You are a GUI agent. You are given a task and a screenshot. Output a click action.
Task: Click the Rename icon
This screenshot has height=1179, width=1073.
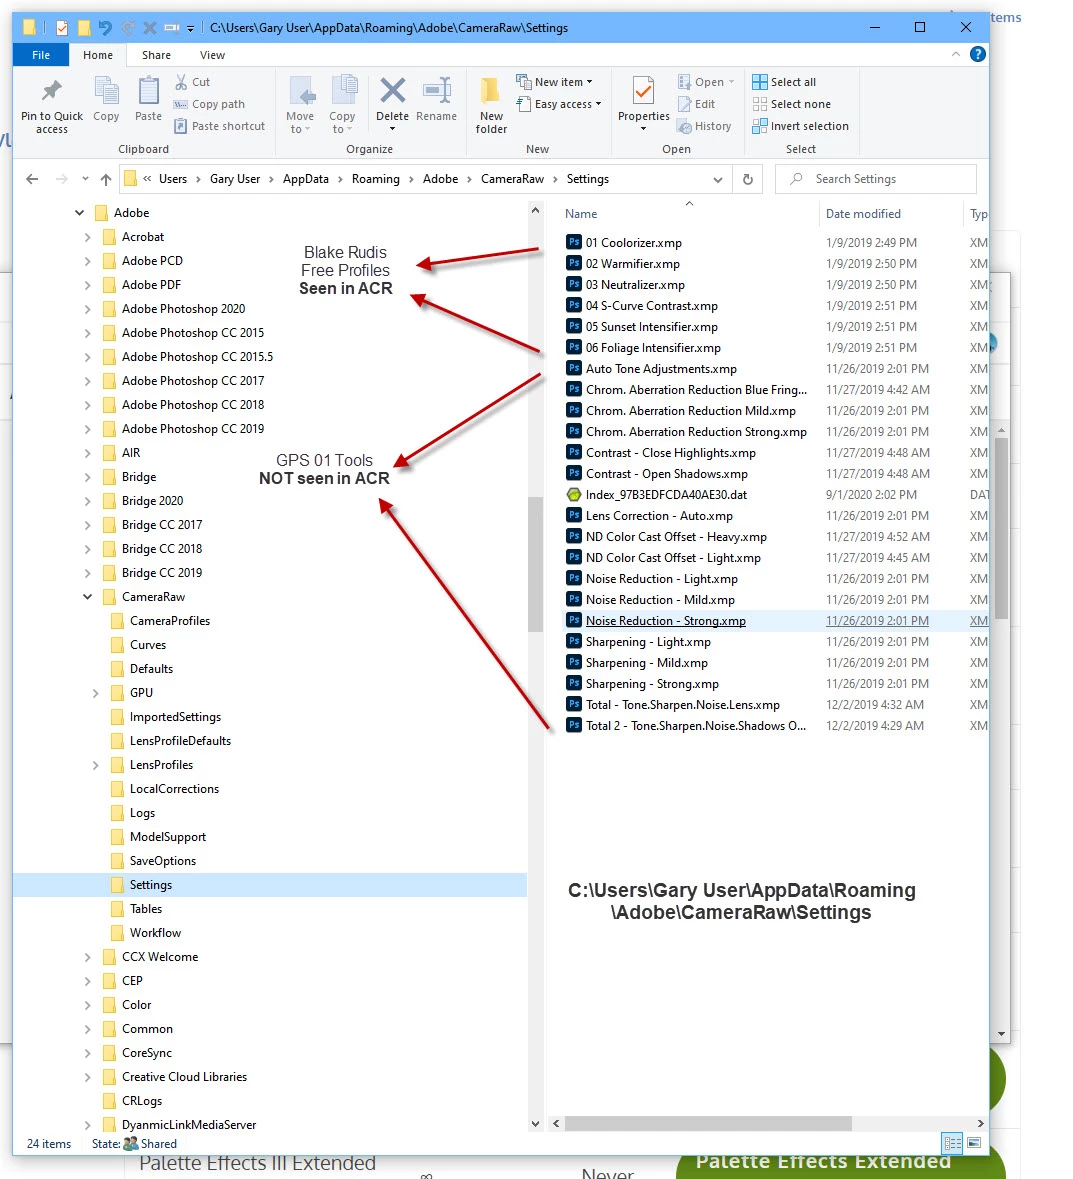click(x=437, y=92)
